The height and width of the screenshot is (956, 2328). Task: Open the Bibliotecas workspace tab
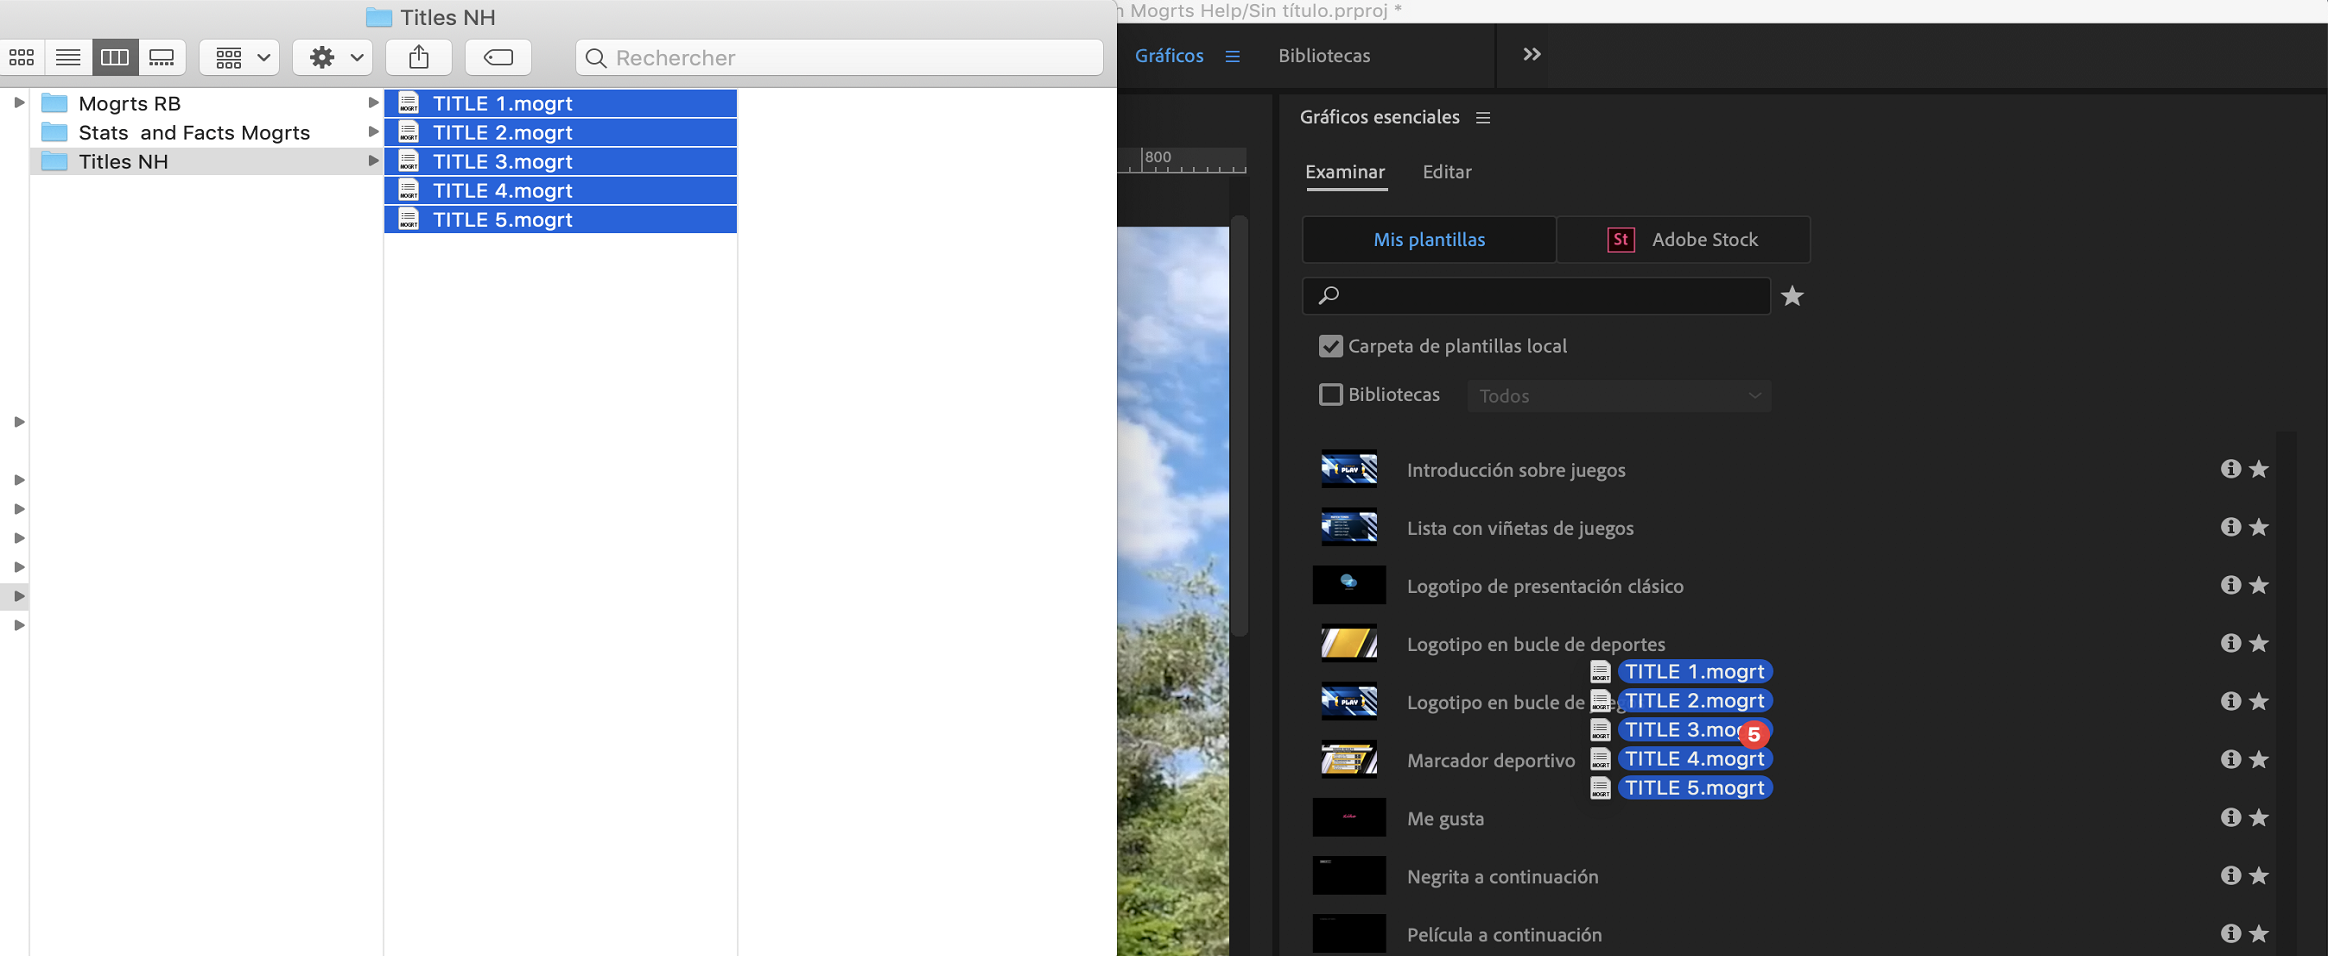[x=1324, y=56]
